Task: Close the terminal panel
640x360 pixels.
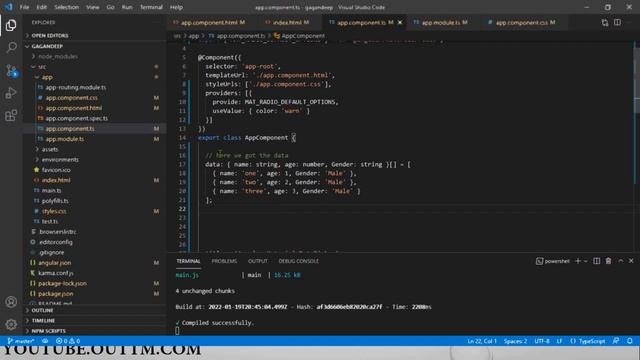Action: 631,261
